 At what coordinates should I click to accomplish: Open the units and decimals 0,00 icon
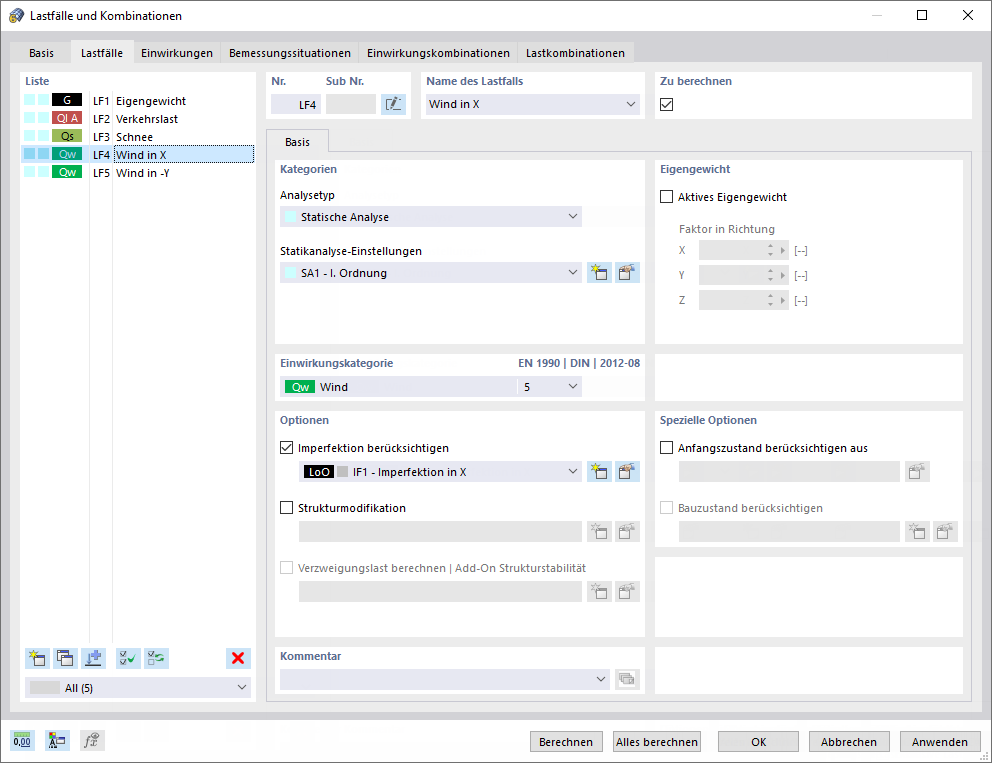tap(22, 740)
